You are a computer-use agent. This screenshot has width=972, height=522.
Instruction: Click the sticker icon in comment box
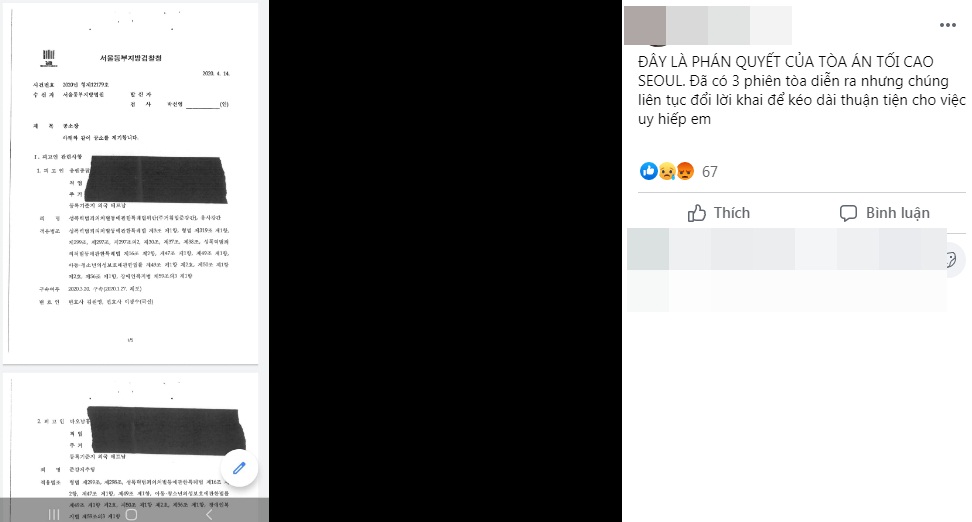click(953, 259)
